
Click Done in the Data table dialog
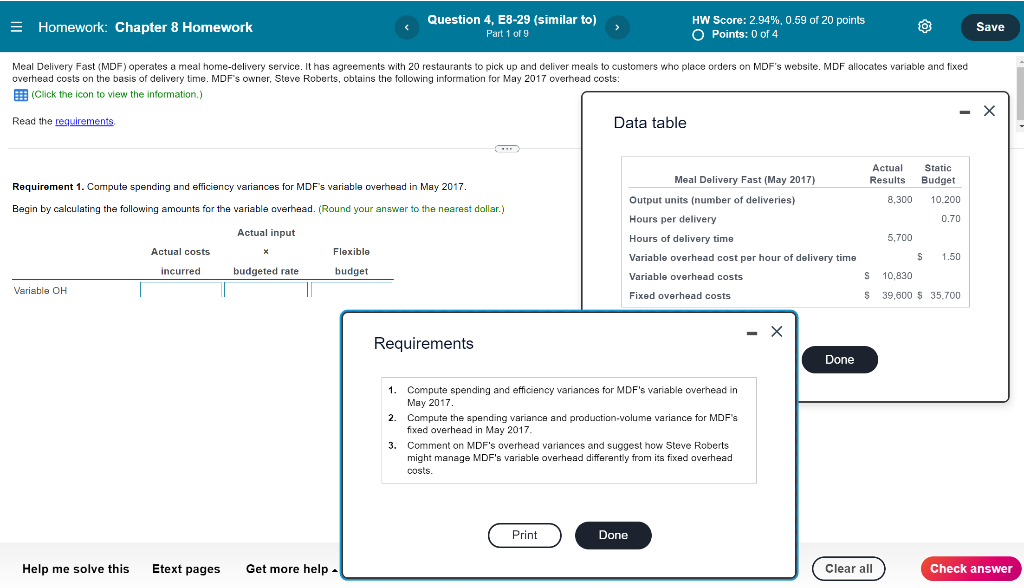click(x=840, y=360)
